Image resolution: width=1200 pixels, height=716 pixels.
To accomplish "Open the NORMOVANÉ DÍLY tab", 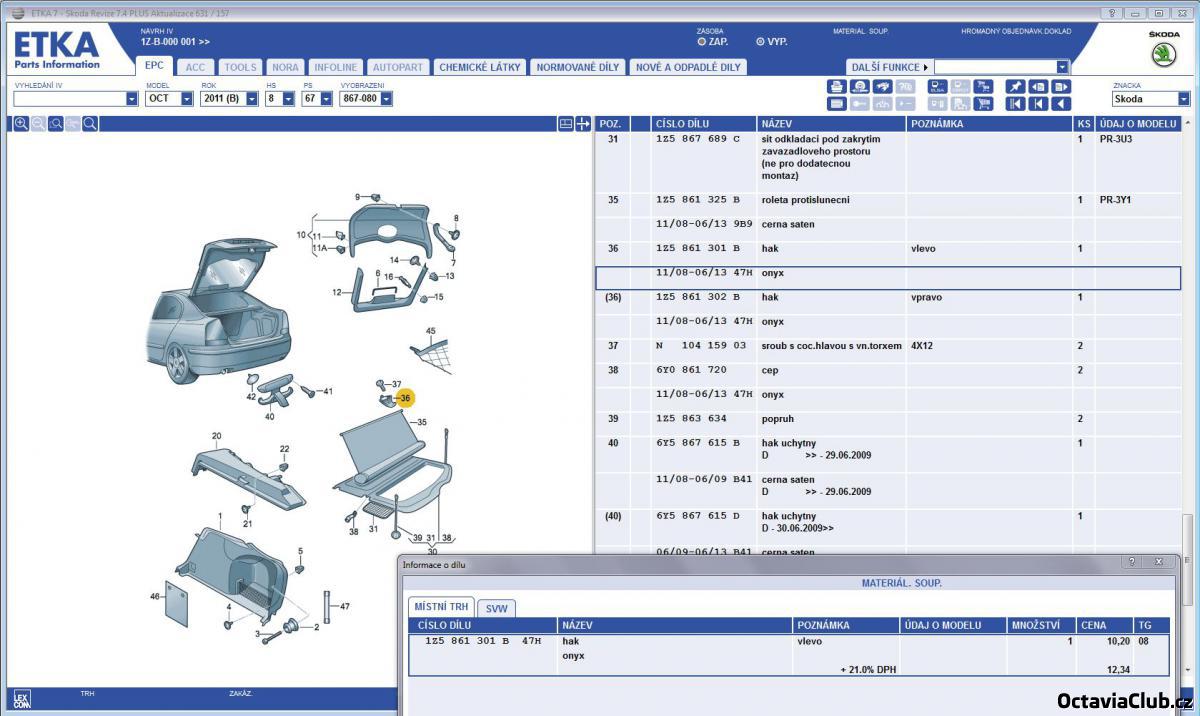I will pyautogui.click(x=578, y=67).
